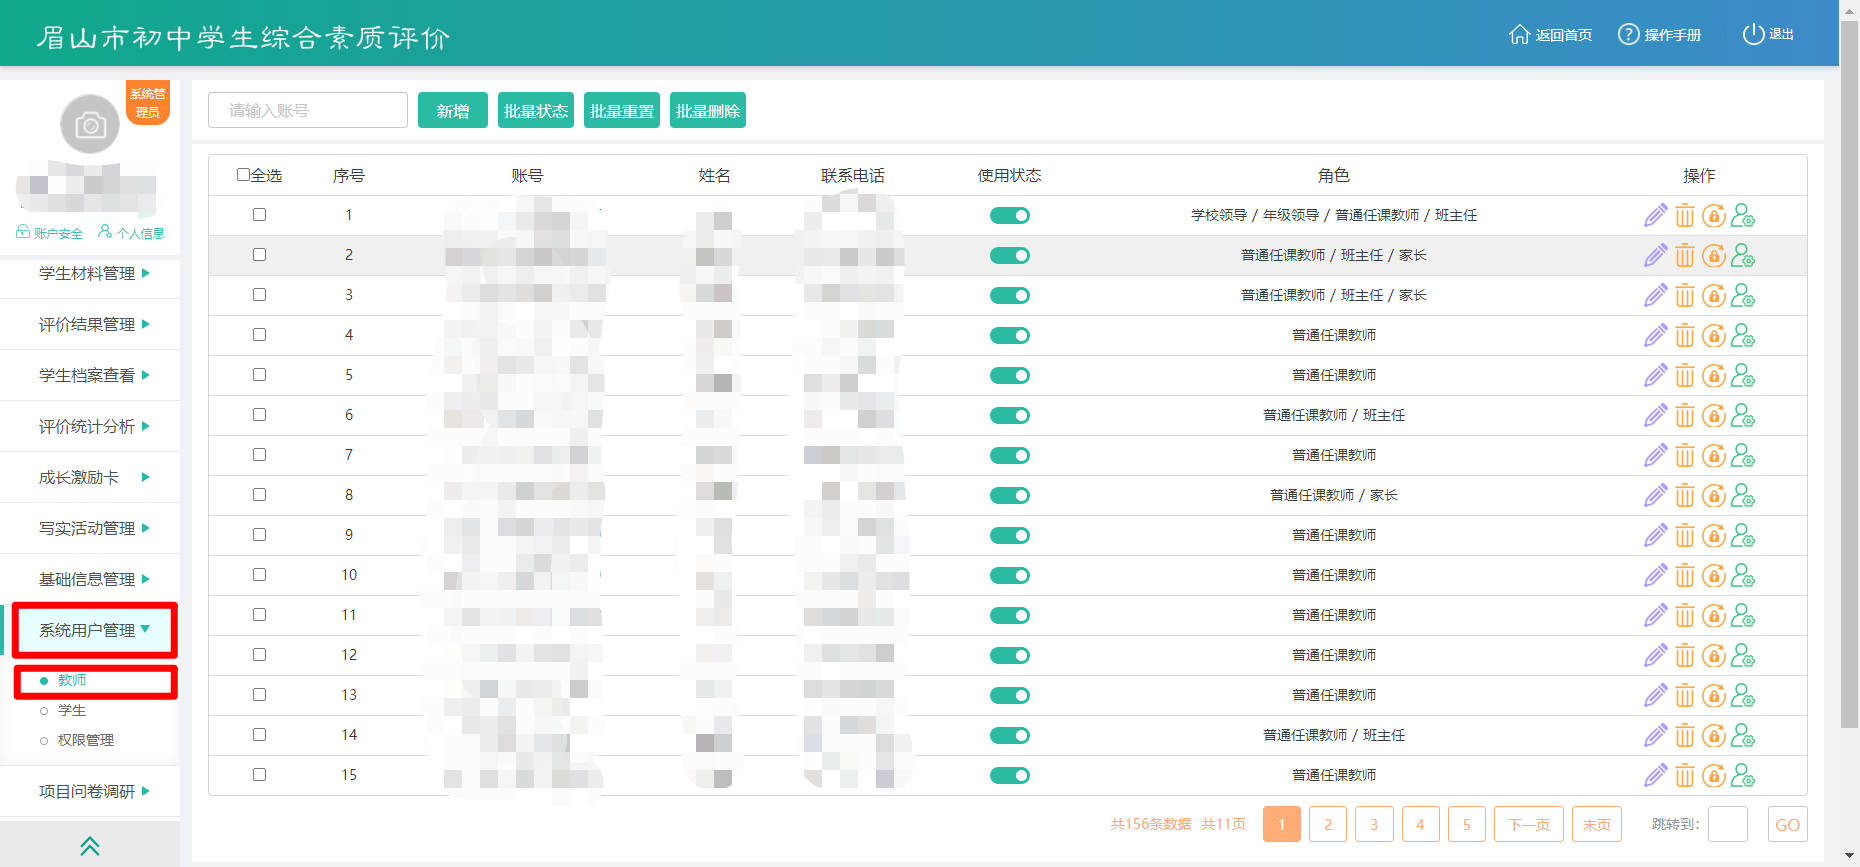Click the delete trash icon in row 14
This screenshot has width=1860, height=867.
(1685, 735)
